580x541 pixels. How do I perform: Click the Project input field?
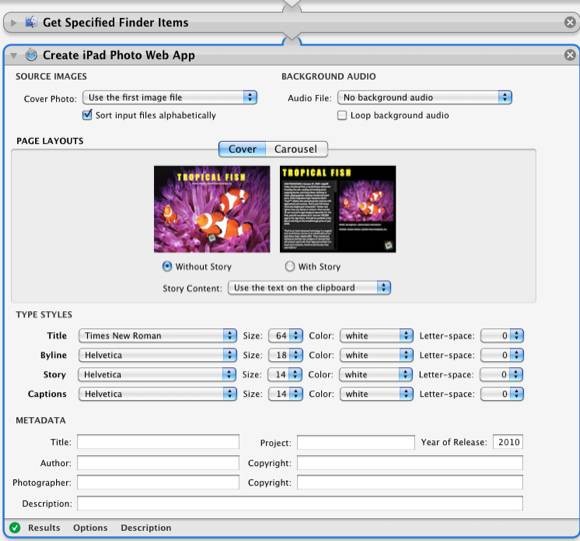pyautogui.click(x=356, y=442)
